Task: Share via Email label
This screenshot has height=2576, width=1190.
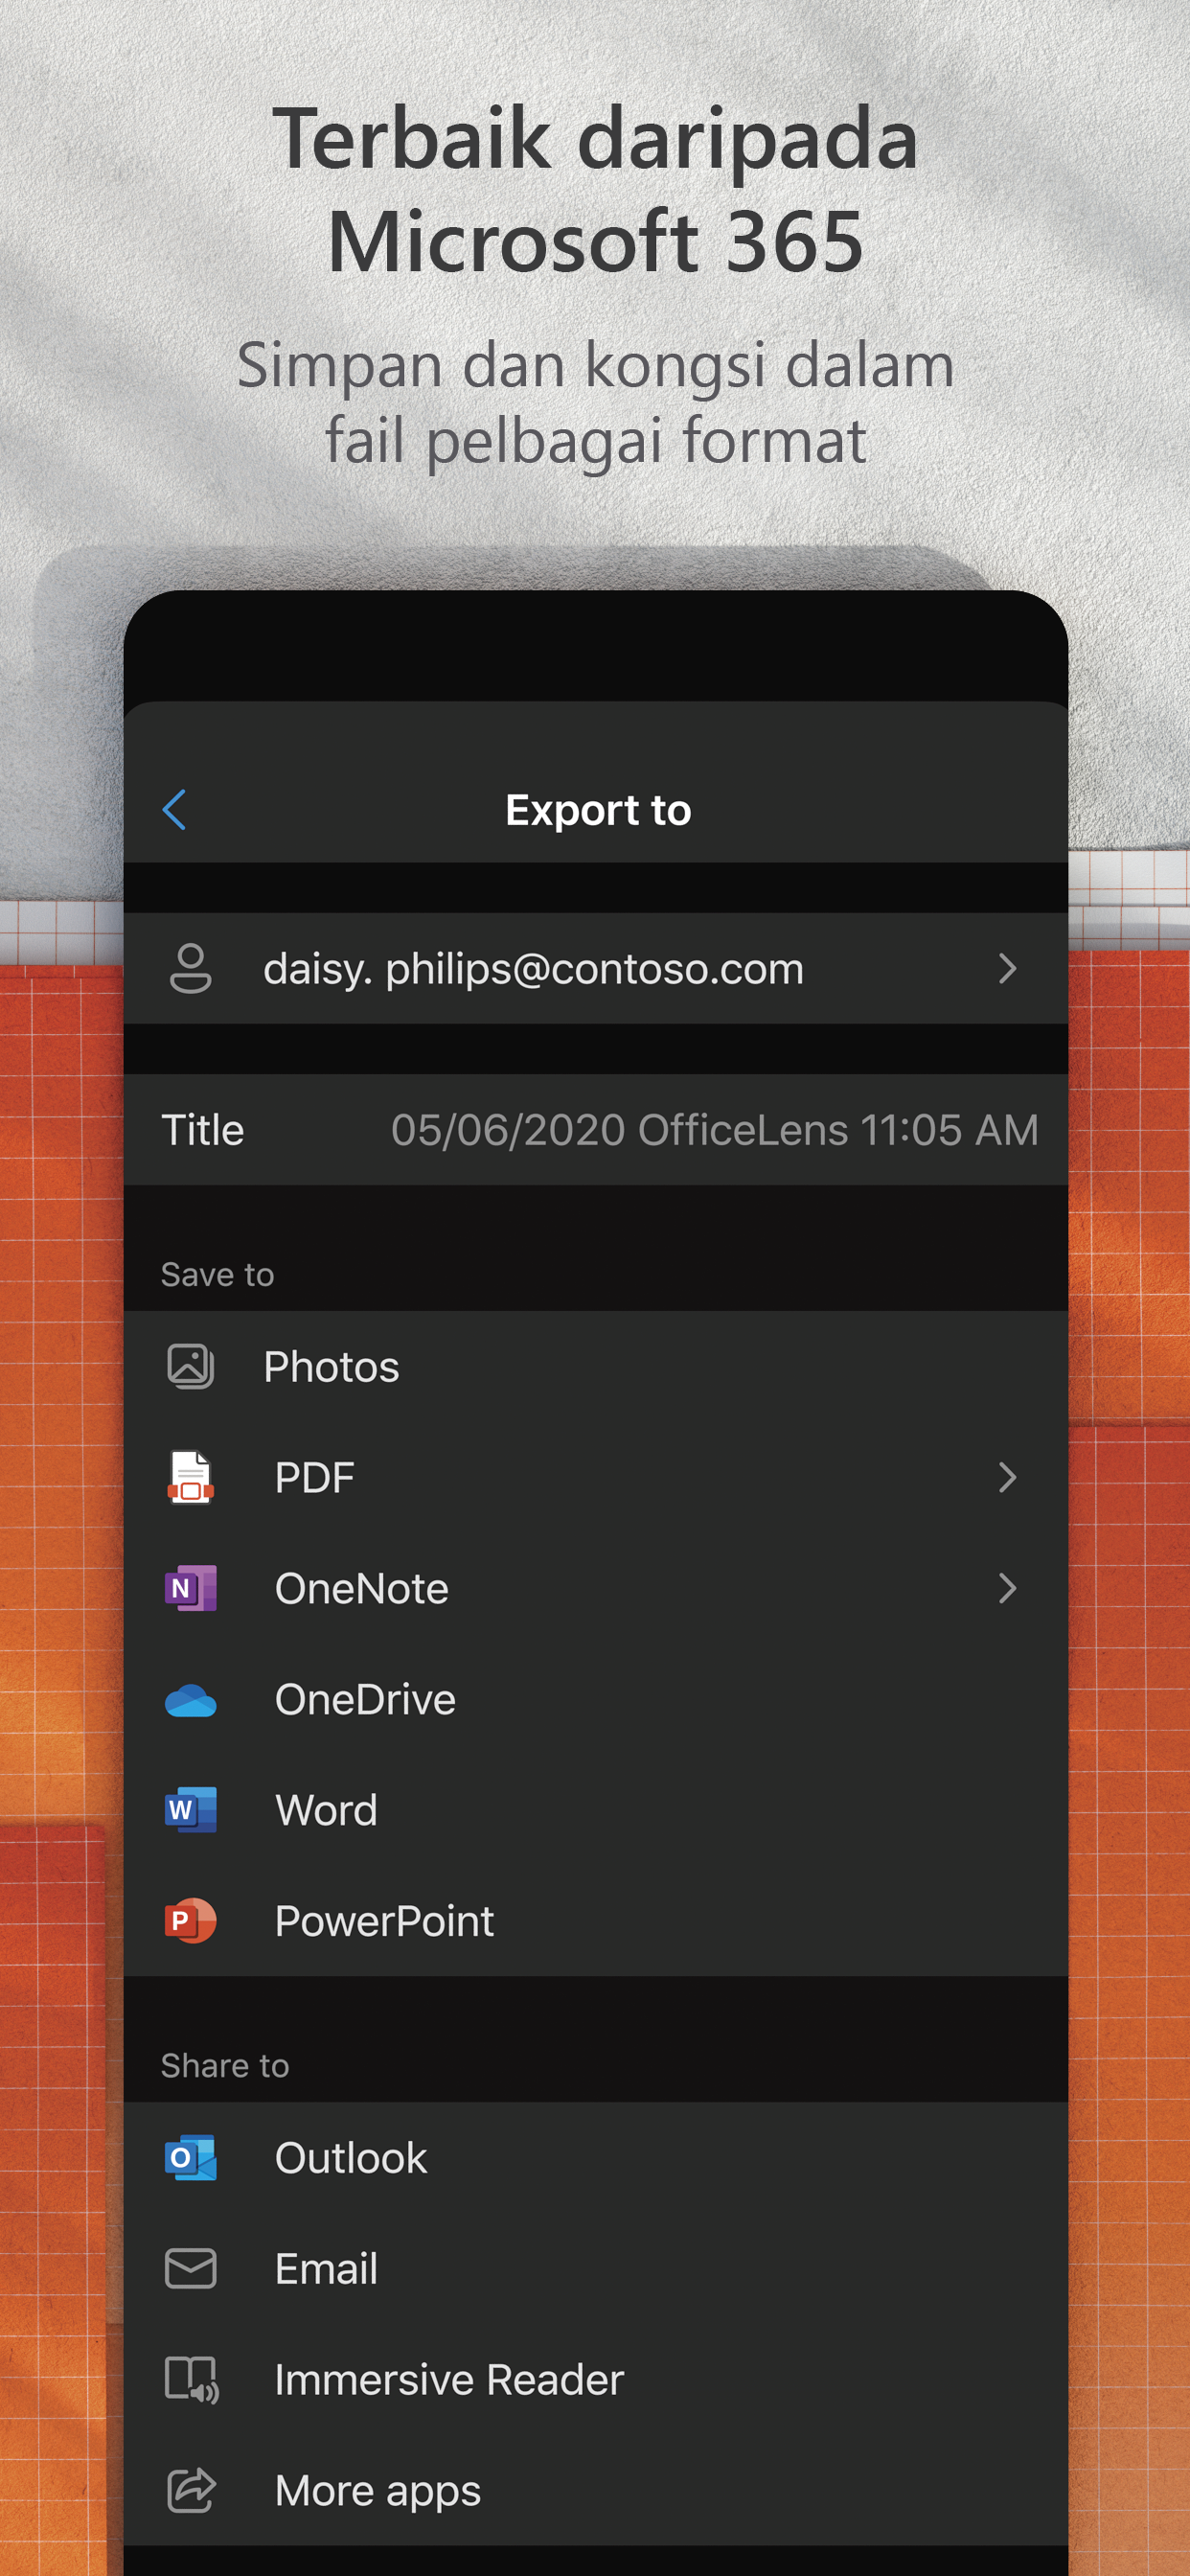Action: coord(326,2269)
